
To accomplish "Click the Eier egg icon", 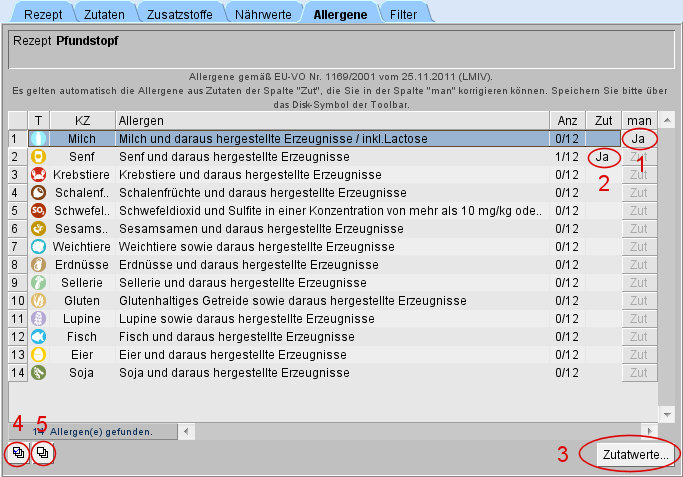I will tap(38, 355).
